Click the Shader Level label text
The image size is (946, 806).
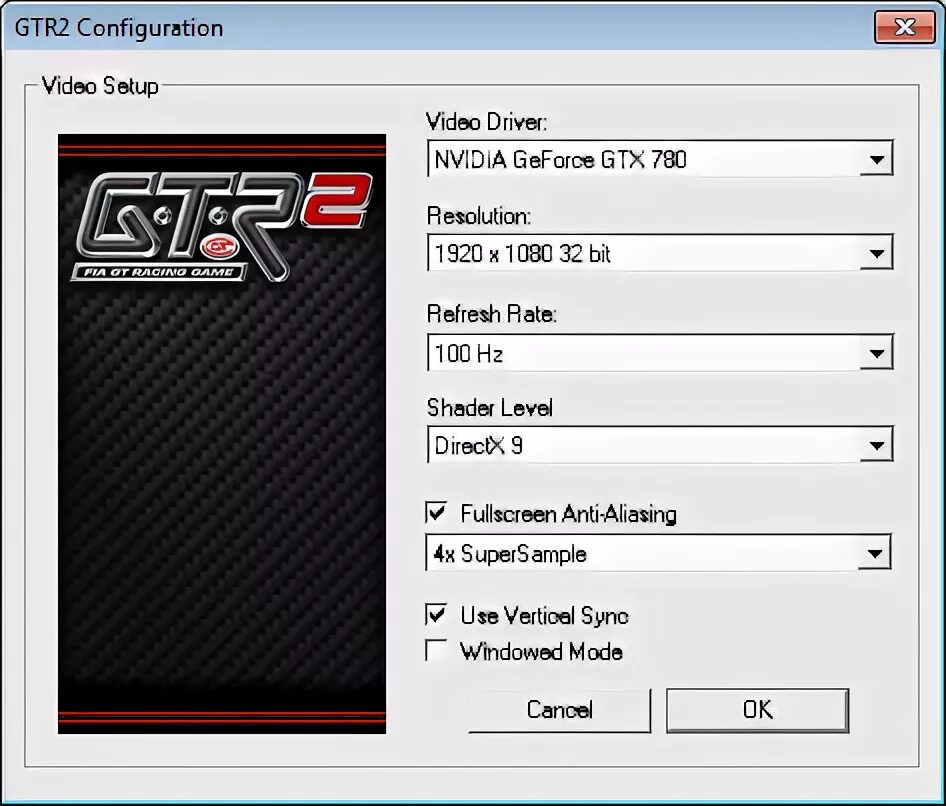(x=490, y=408)
